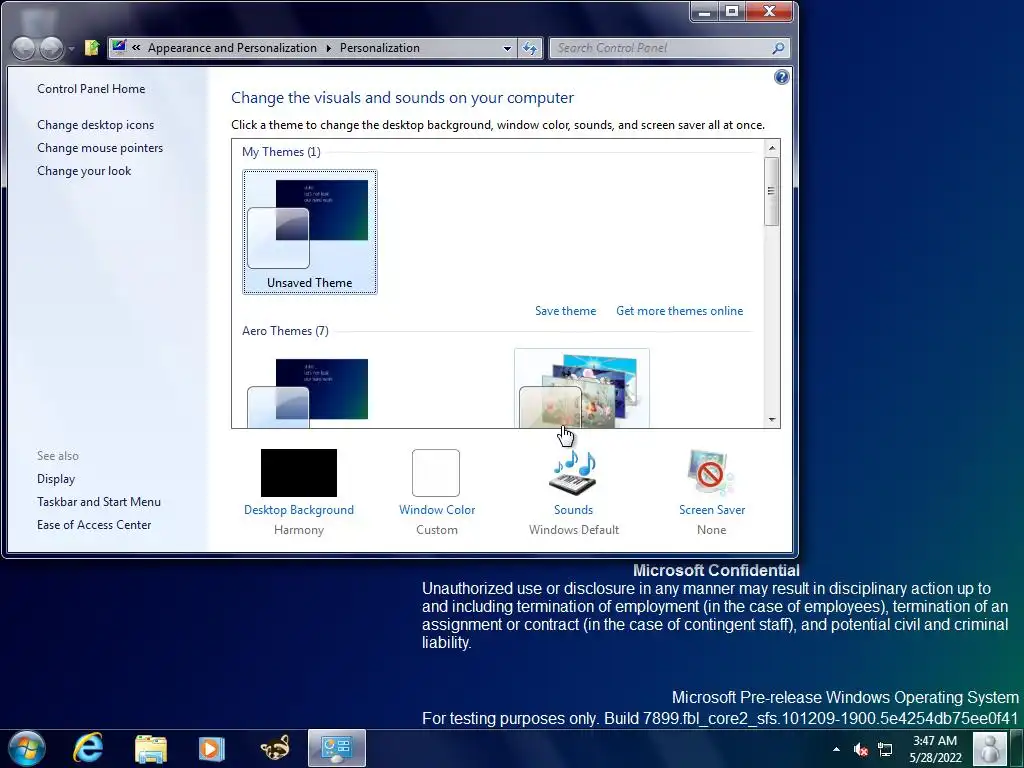
Task: Click the Show desktop strip after the user icon
Action: (x=1017, y=748)
